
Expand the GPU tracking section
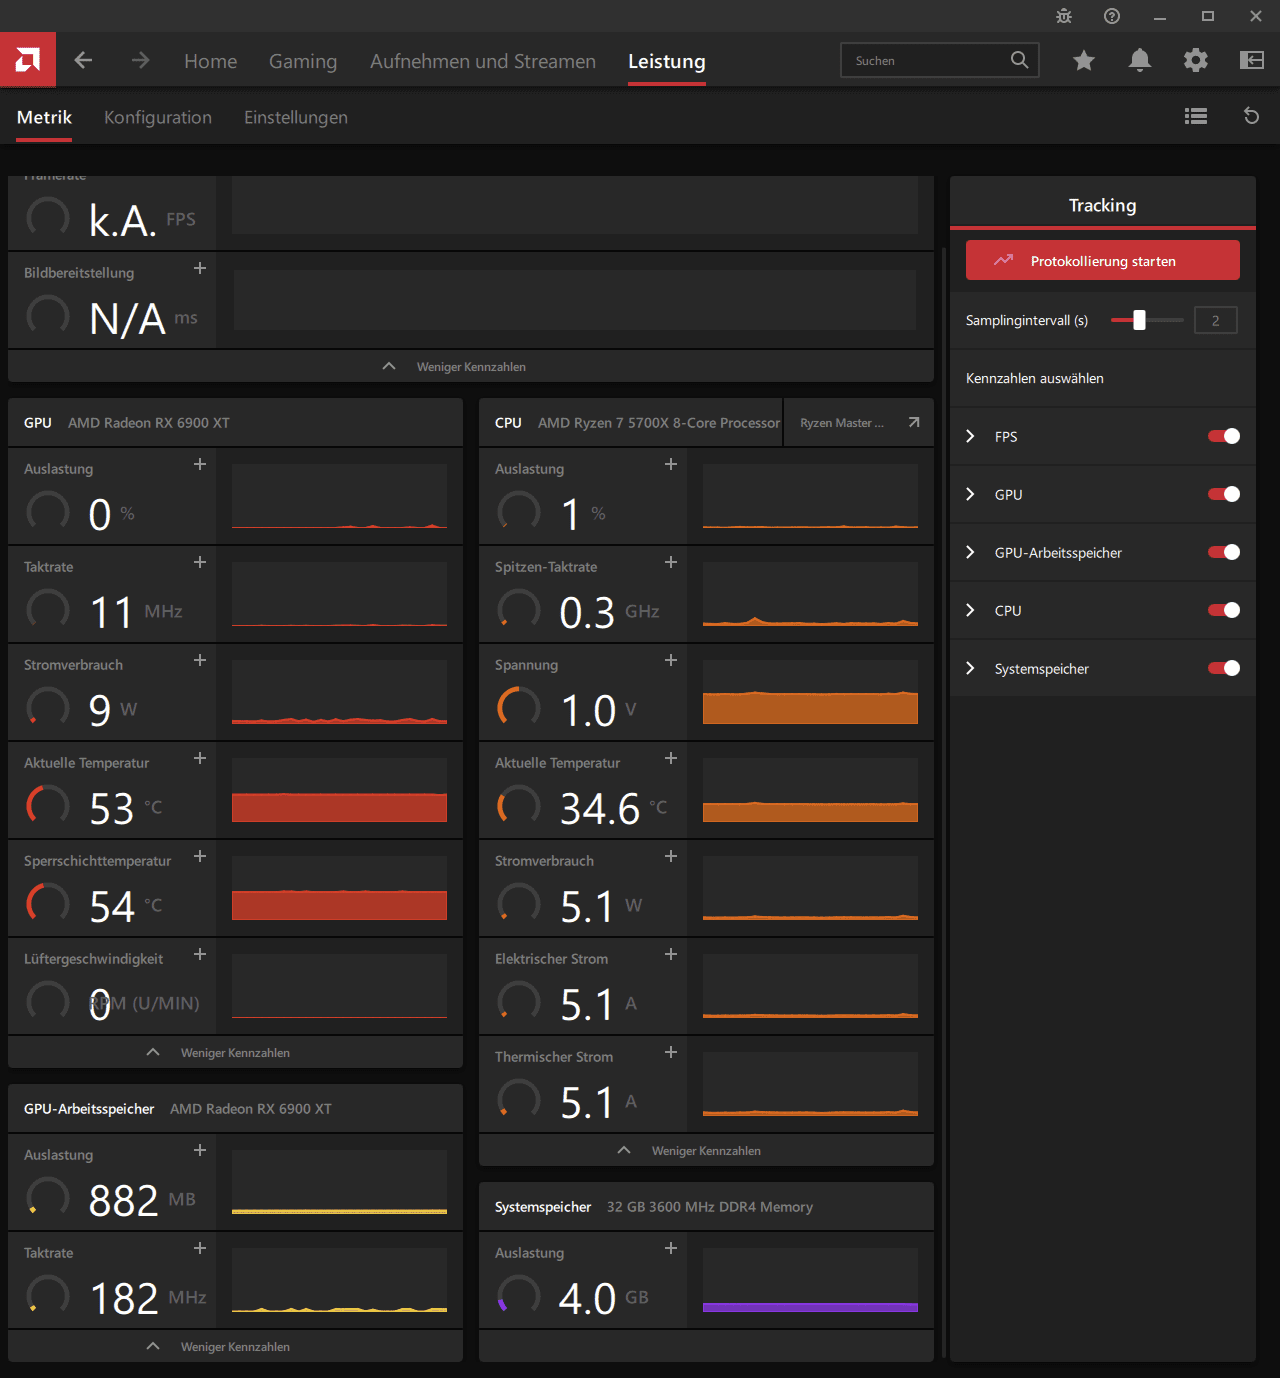[x=970, y=494]
